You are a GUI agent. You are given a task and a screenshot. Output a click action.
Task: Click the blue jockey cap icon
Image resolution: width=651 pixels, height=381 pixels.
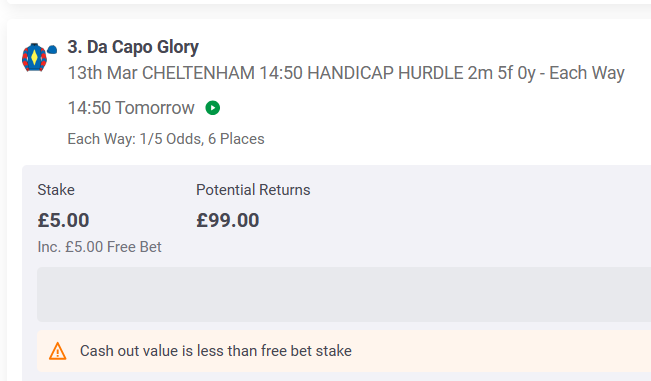point(52,49)
